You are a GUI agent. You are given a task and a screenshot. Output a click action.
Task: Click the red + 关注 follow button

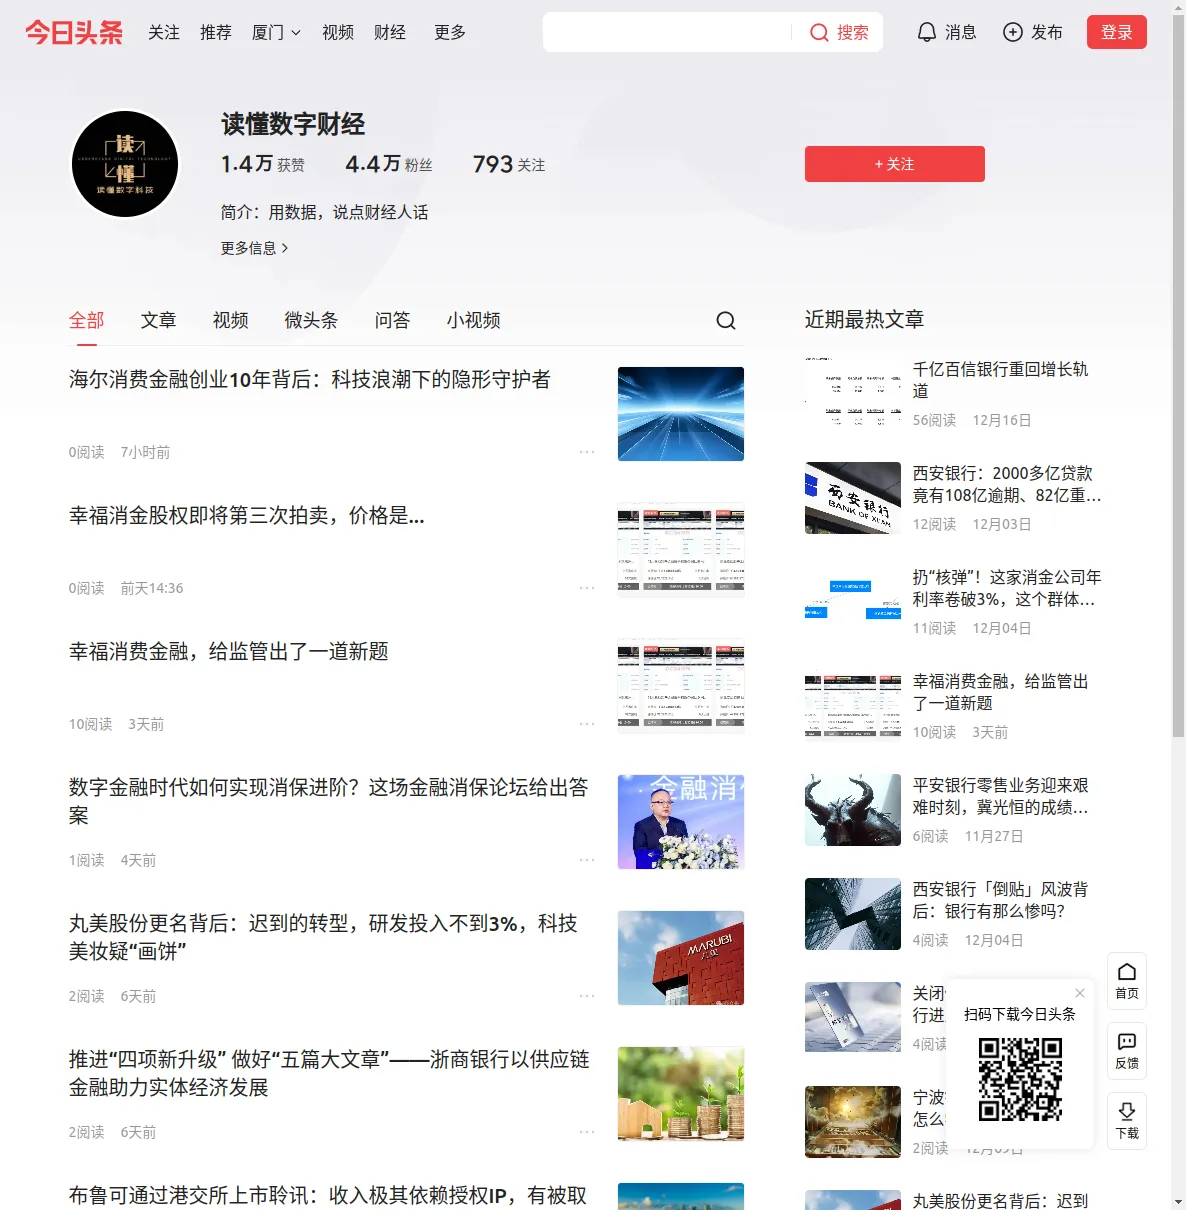(x=895, y=164)
